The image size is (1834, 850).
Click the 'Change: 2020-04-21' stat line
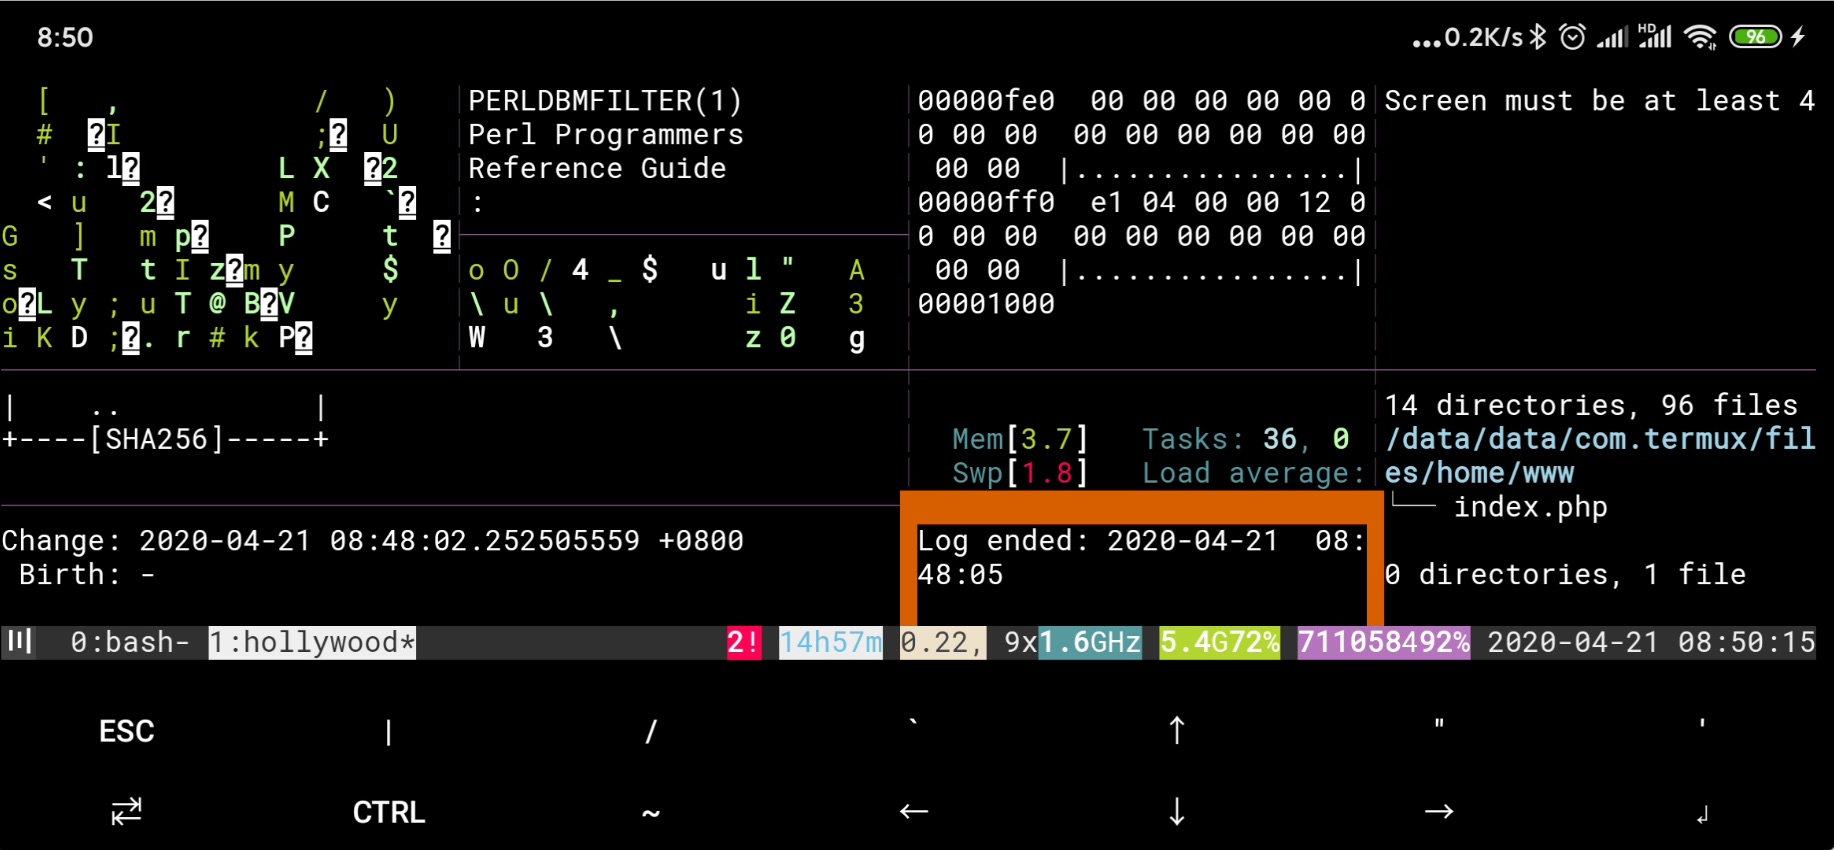(372, 541)
